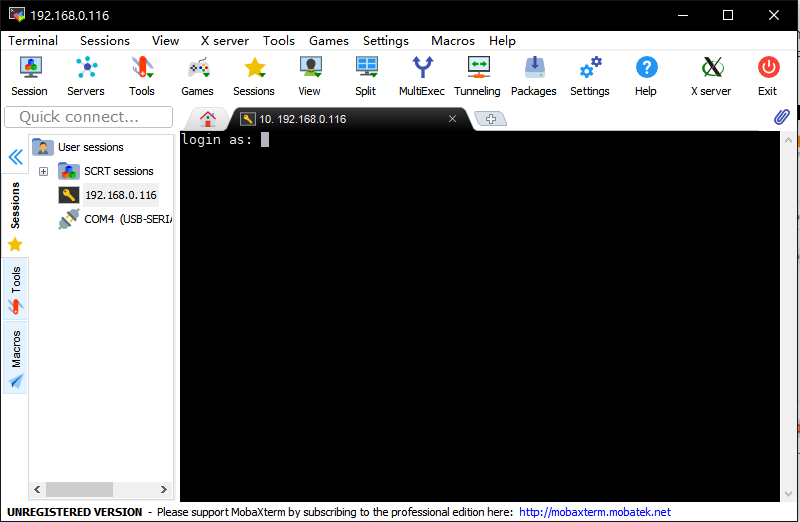Image resolution: width=800 pixels, height=522 pixels.
Task: Click the sidebar horizontal scrollbar right arrow
Action: click(x=163, y=489)
